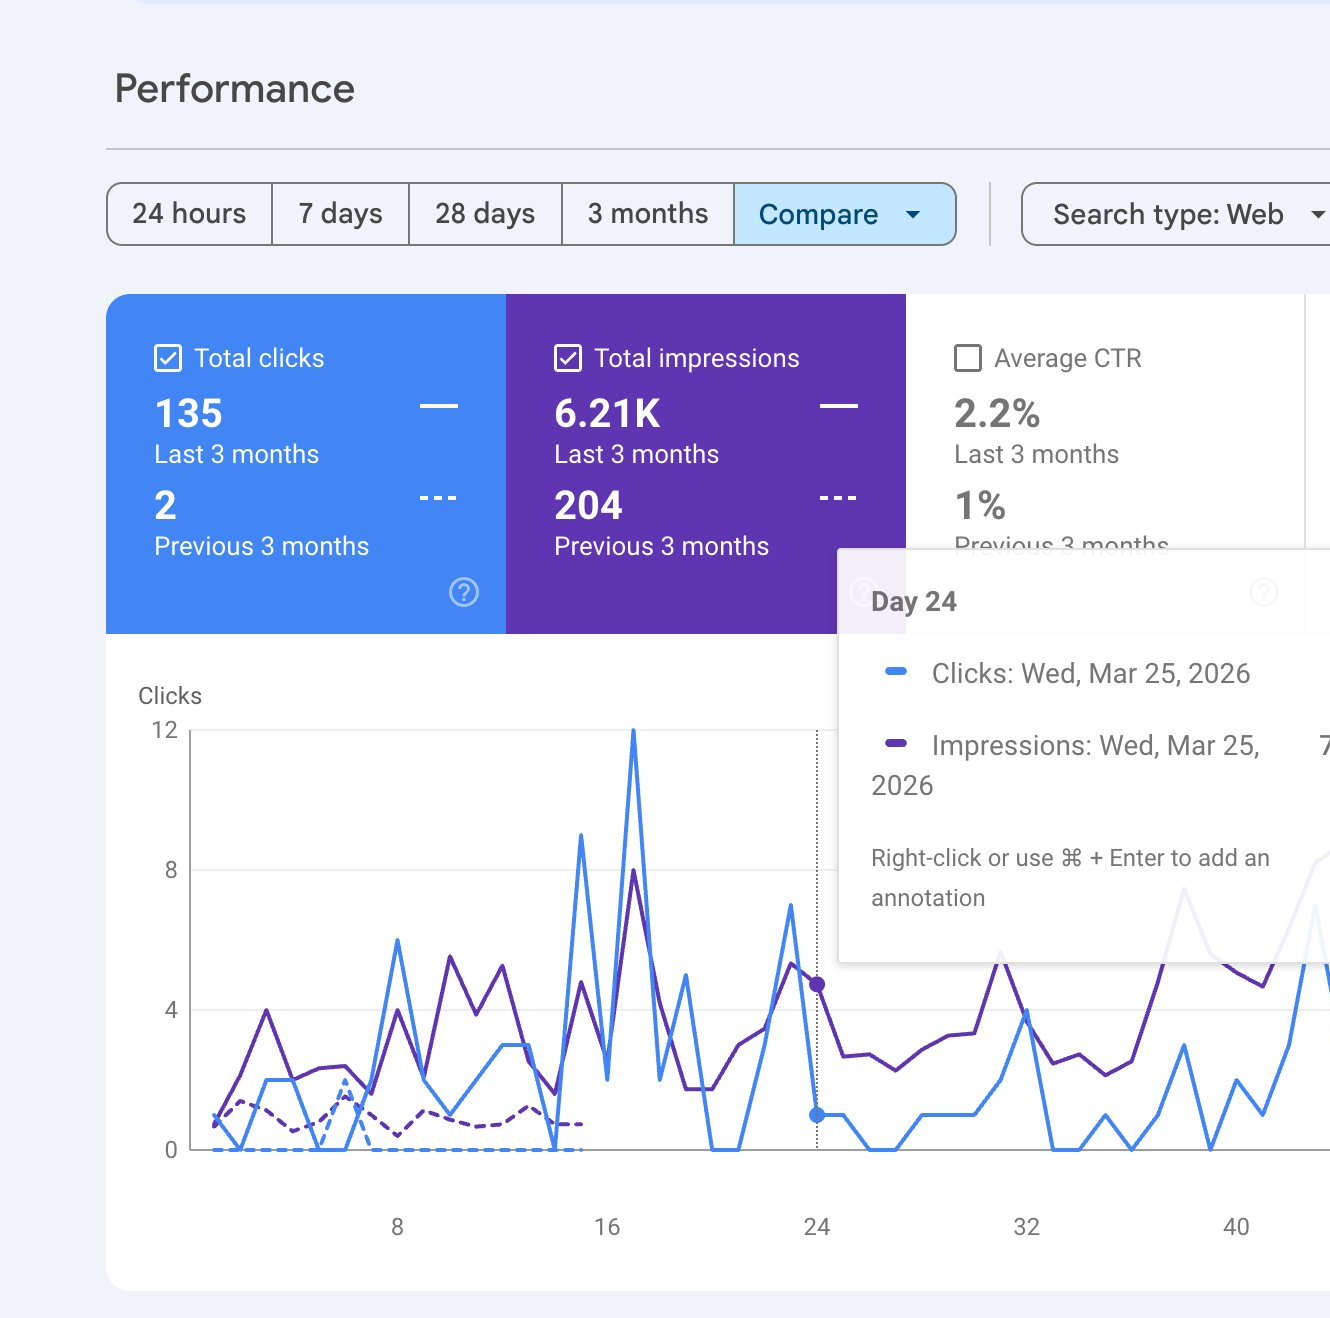Screen dimensions: 1330x1318
Task: Click previous period clicks value 2
Action: point(166,506)
